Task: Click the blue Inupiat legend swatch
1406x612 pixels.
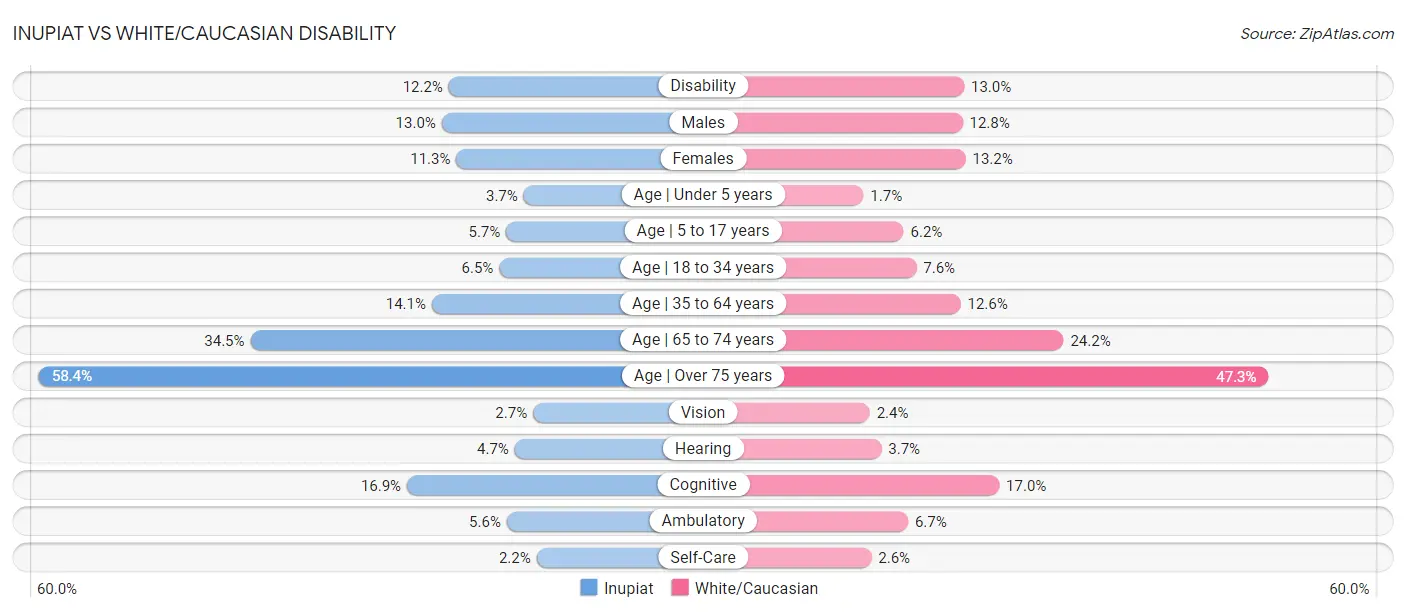Action: [589, 588]
